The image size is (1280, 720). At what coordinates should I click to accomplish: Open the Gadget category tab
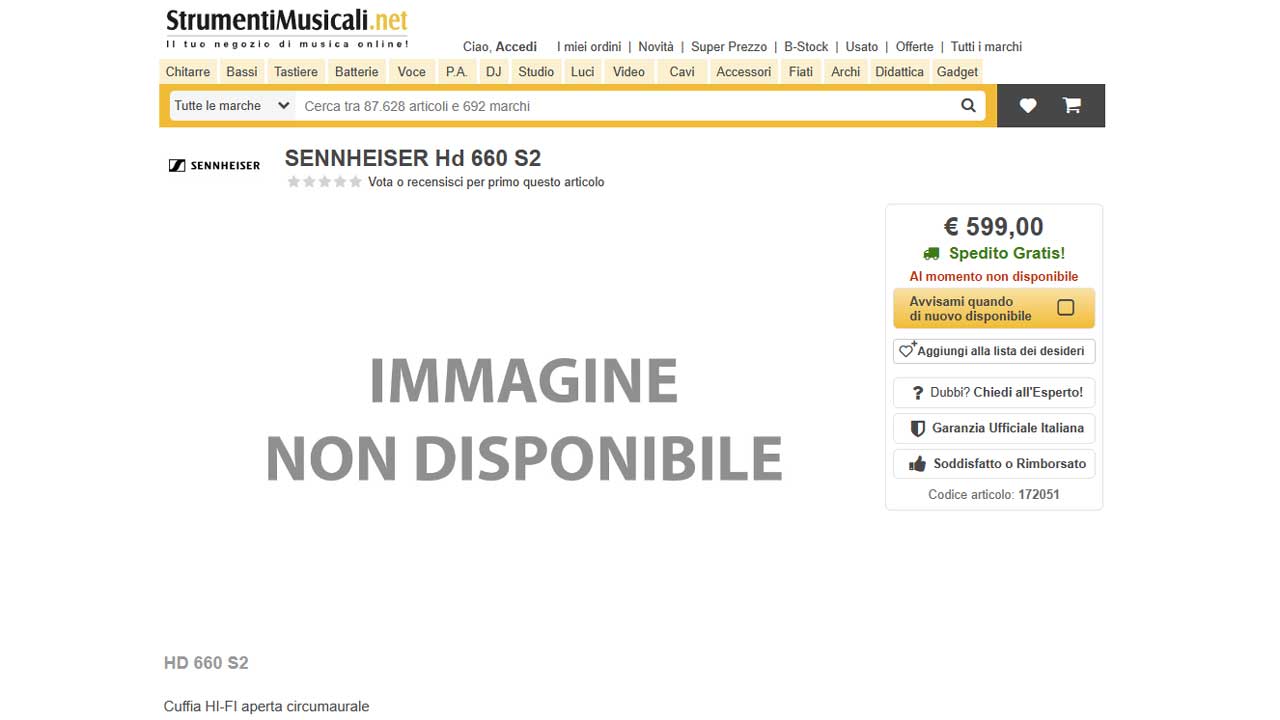pyautogui.click(x=957, y=72)
